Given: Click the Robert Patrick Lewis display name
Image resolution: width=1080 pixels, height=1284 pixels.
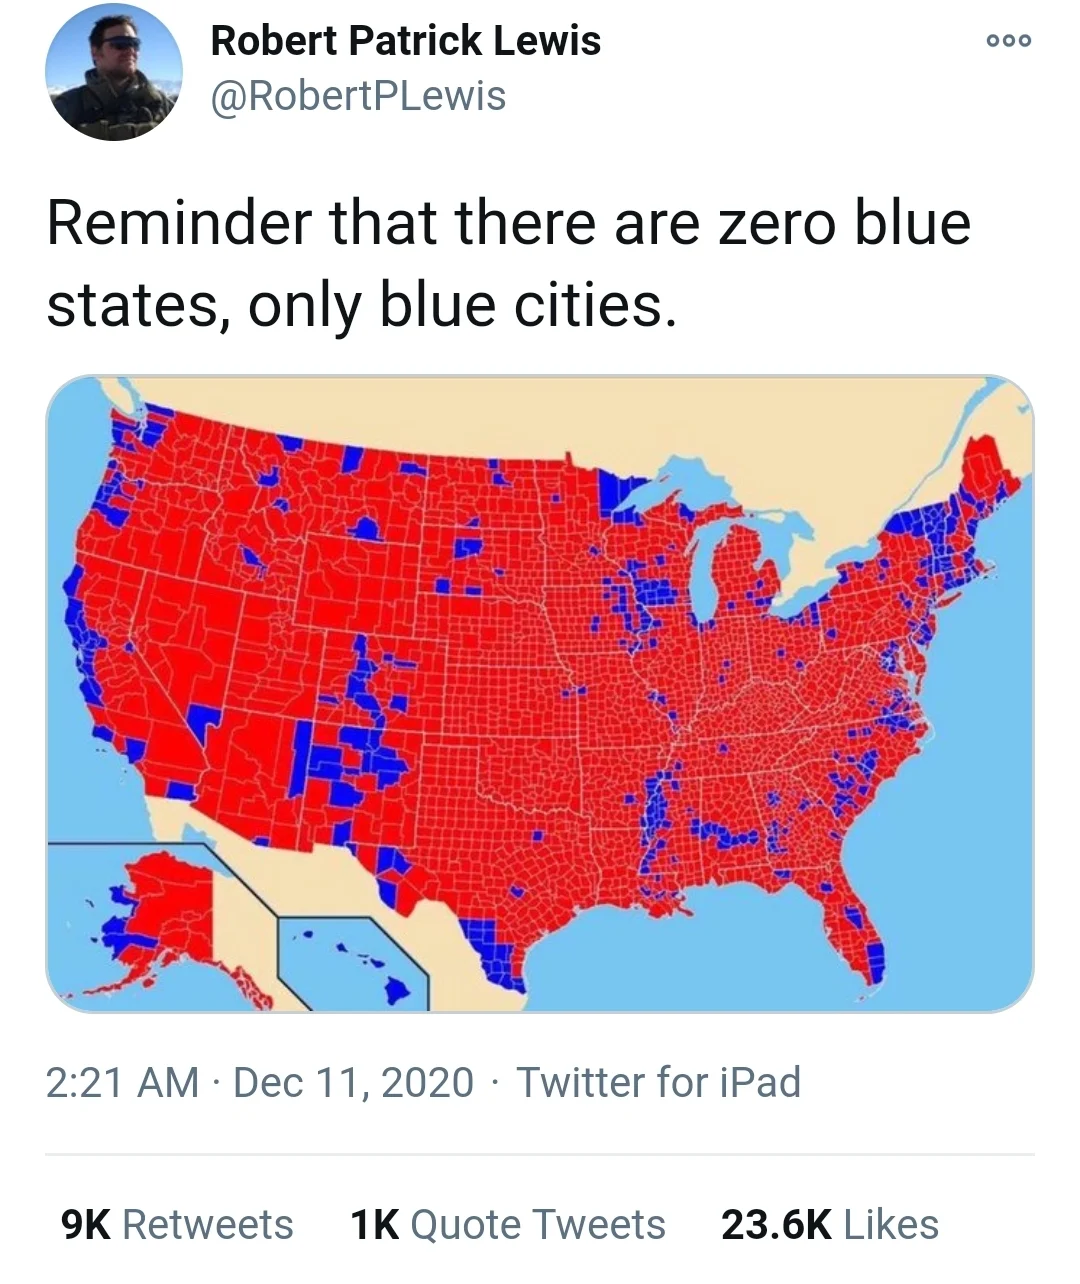Looking at the screenshot, I should [406, 41].
